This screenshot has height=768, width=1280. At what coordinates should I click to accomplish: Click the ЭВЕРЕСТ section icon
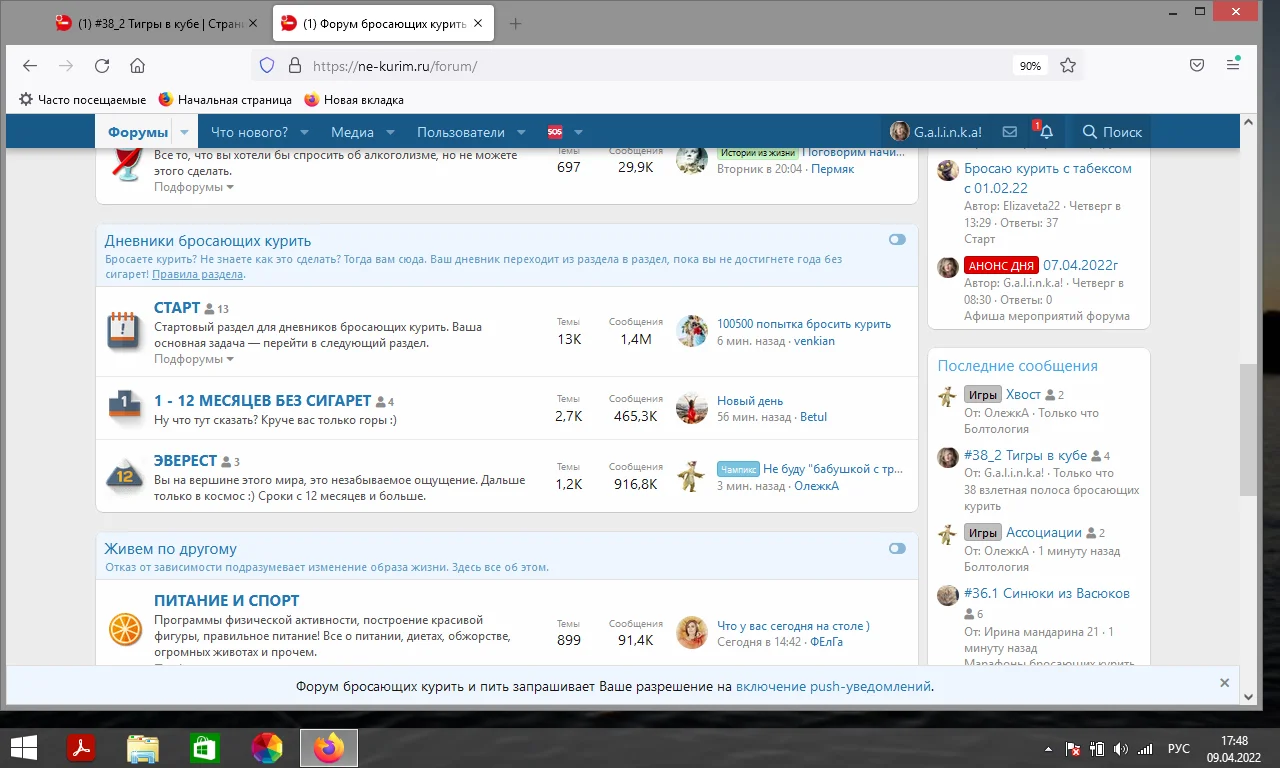[x=125, y=476]
